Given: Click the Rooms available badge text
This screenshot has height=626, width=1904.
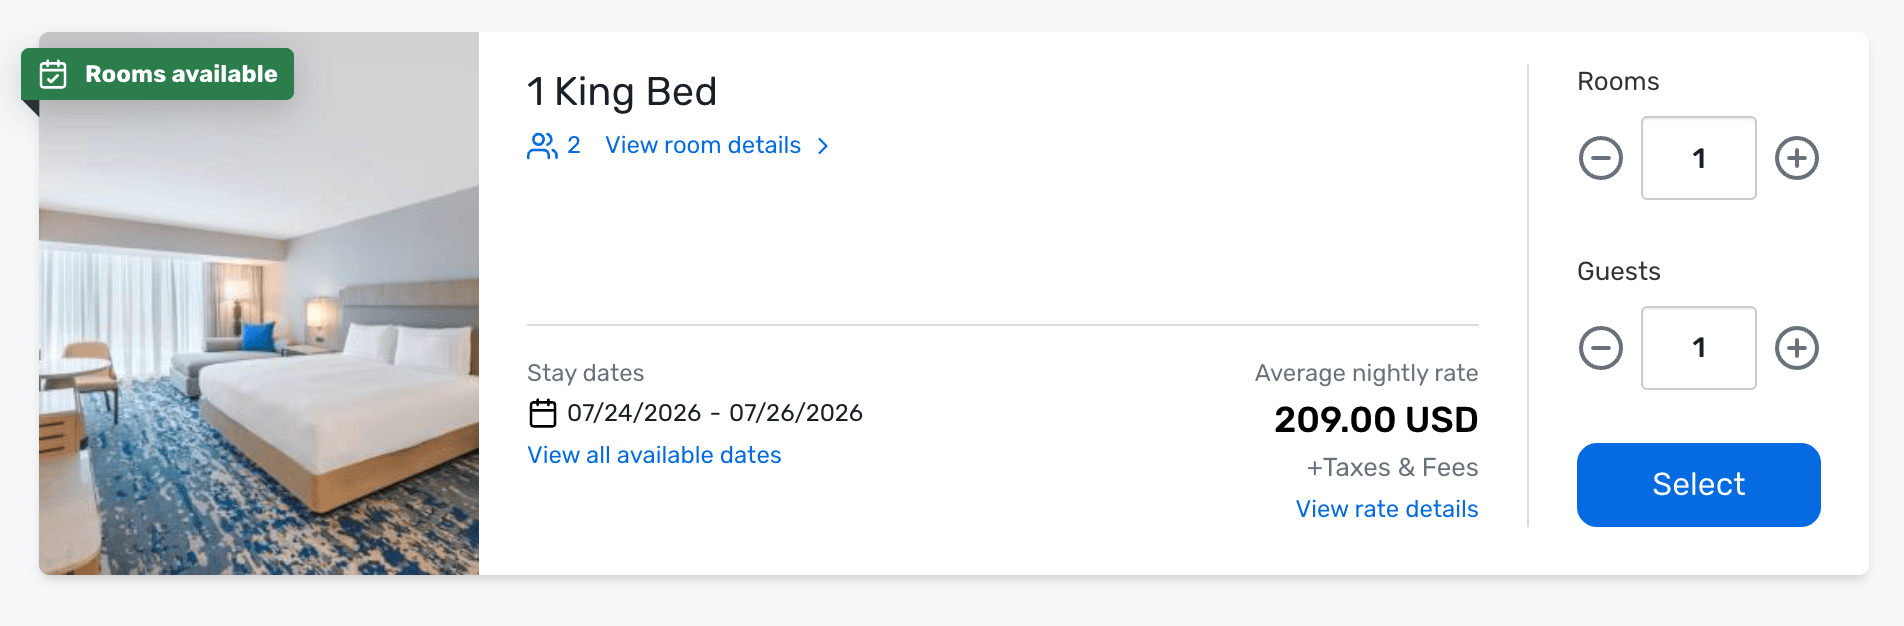Looking at the screenshot, I should [181, 74].
